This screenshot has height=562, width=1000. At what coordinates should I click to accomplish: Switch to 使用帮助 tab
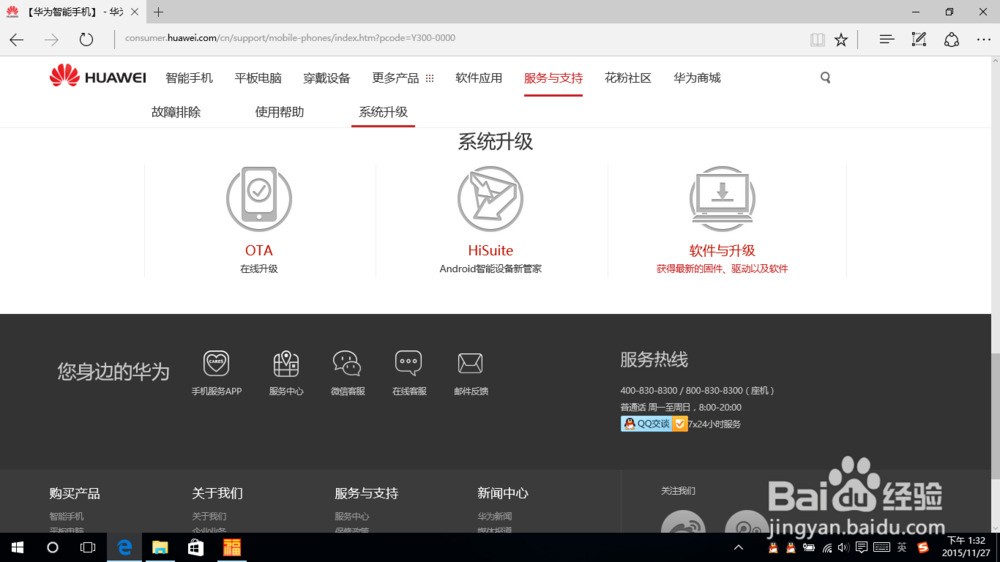point(279,112)
